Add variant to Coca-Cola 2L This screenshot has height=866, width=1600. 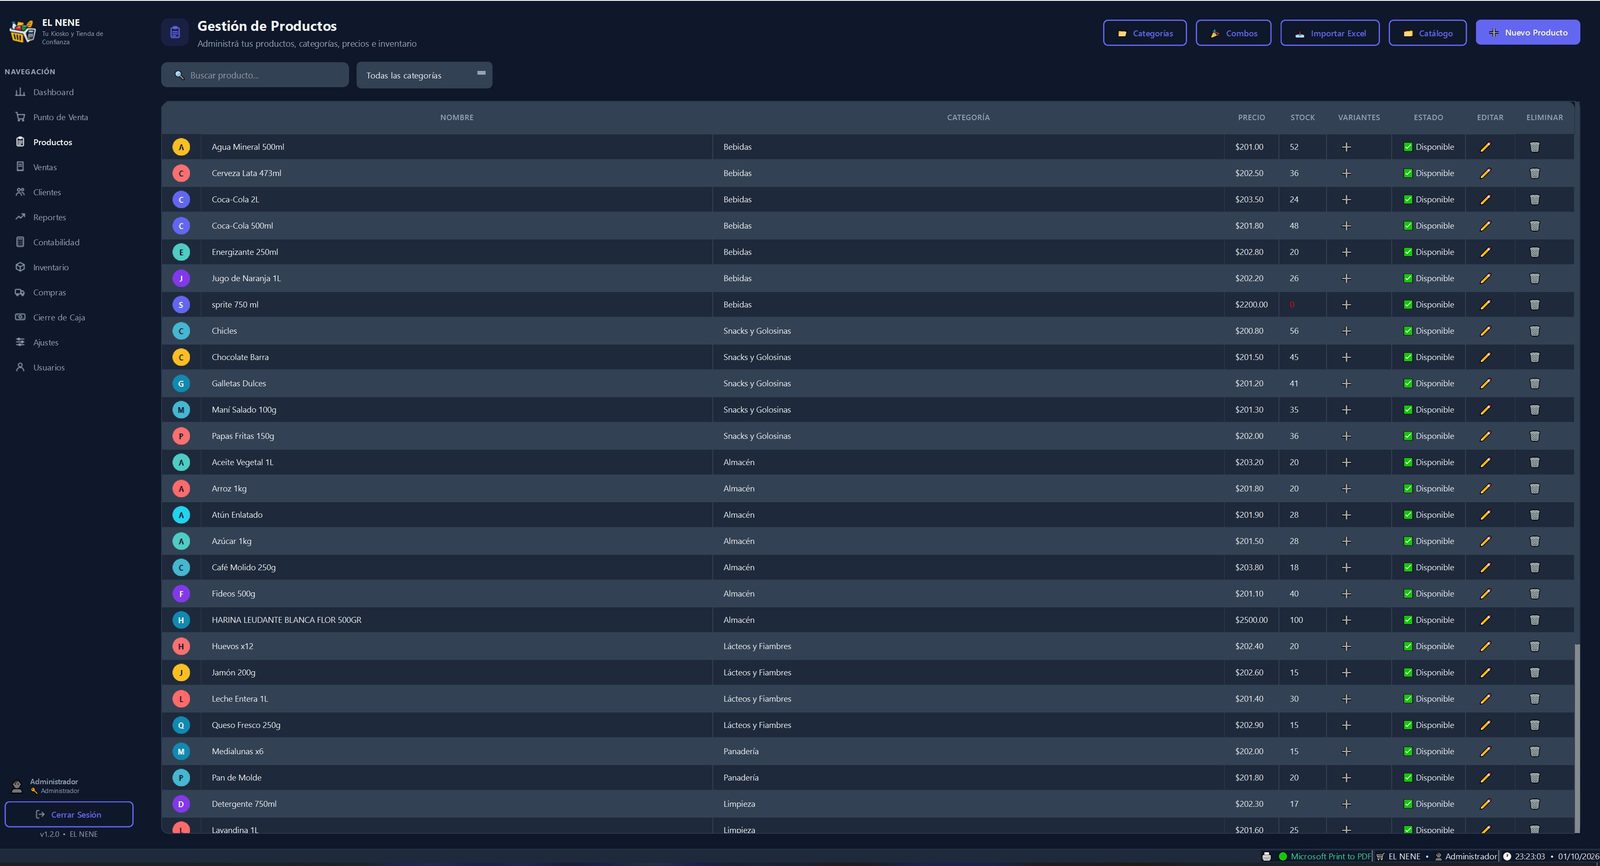(1346, 199)
